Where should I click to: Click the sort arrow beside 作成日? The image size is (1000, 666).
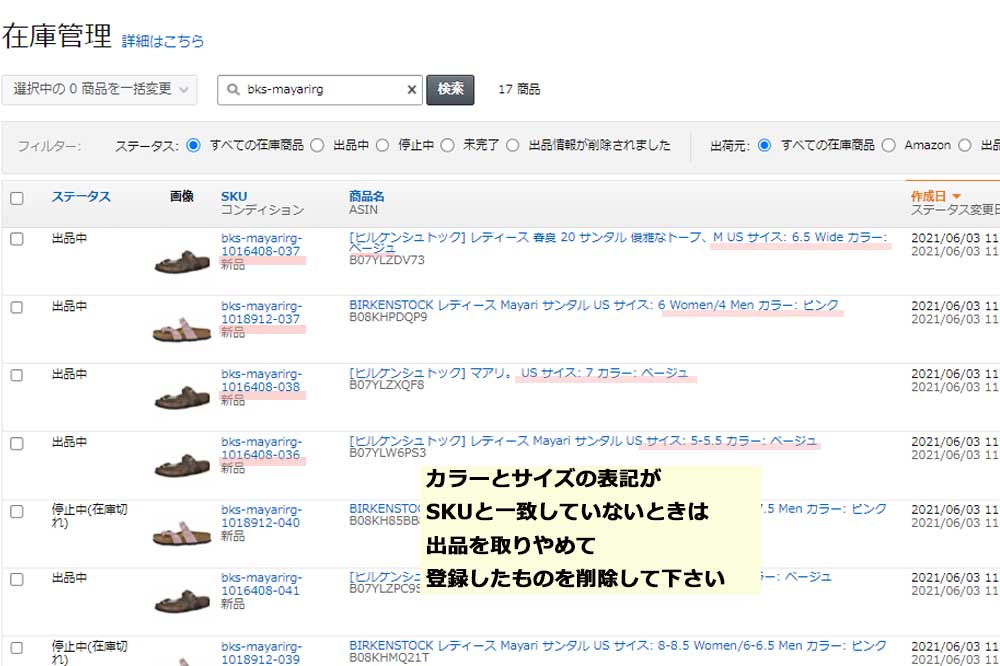tap(956, 196)
